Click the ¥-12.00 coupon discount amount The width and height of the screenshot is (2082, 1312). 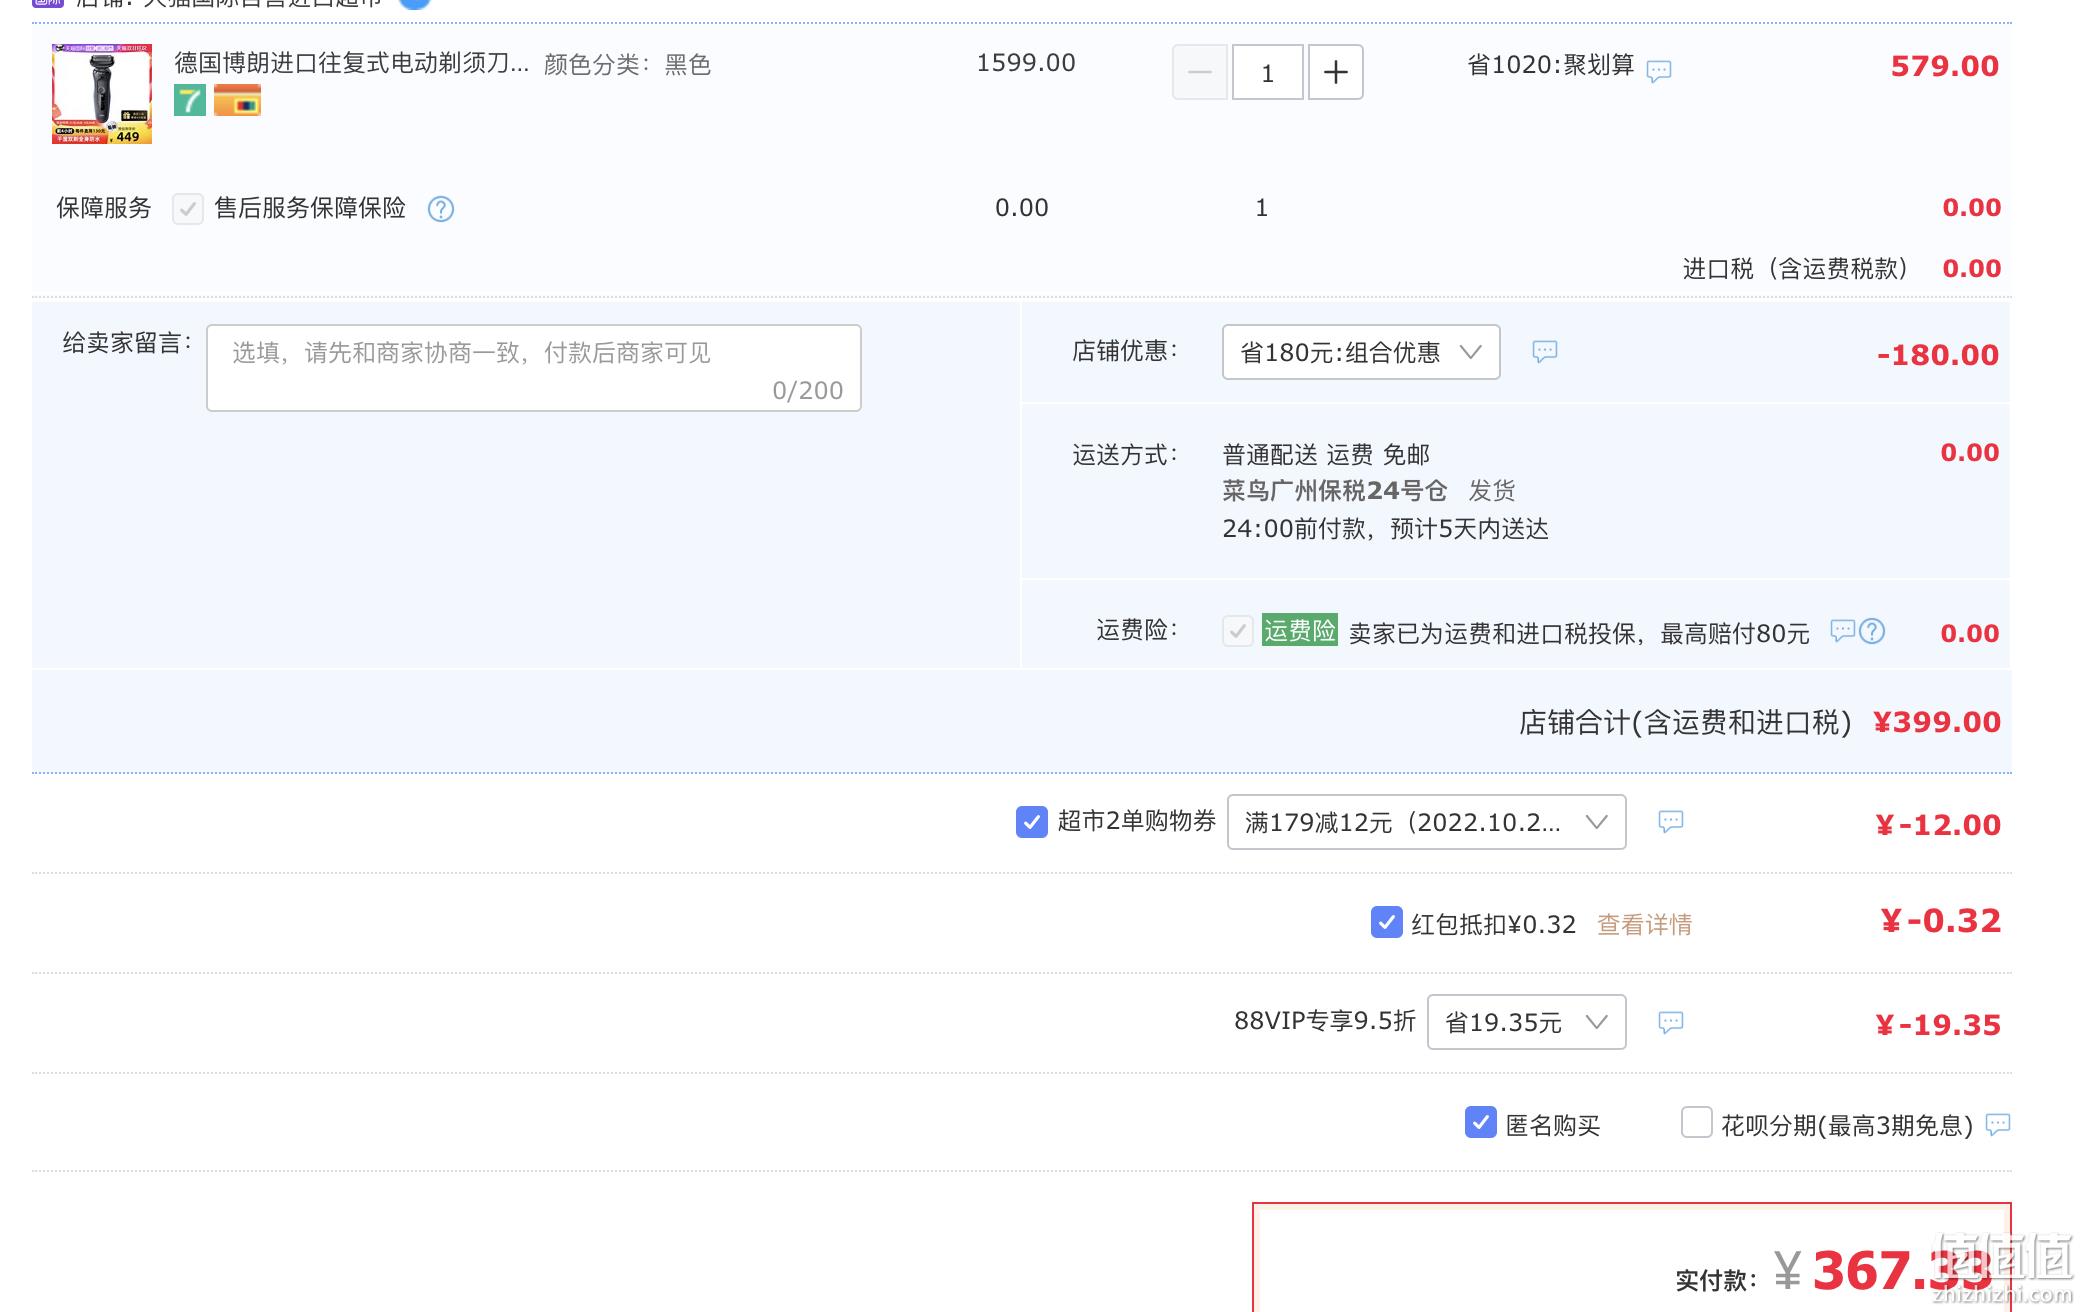click(x=1938, y=825)
